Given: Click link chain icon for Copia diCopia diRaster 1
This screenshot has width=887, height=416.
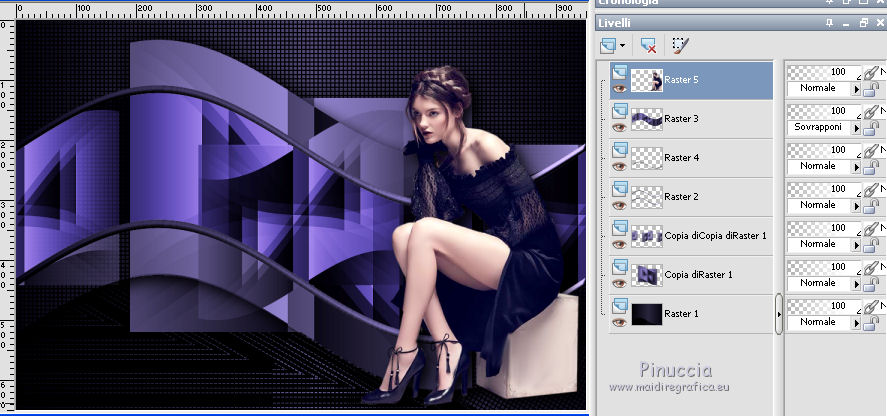Looking at the screenshot, I should coord(872,229).
